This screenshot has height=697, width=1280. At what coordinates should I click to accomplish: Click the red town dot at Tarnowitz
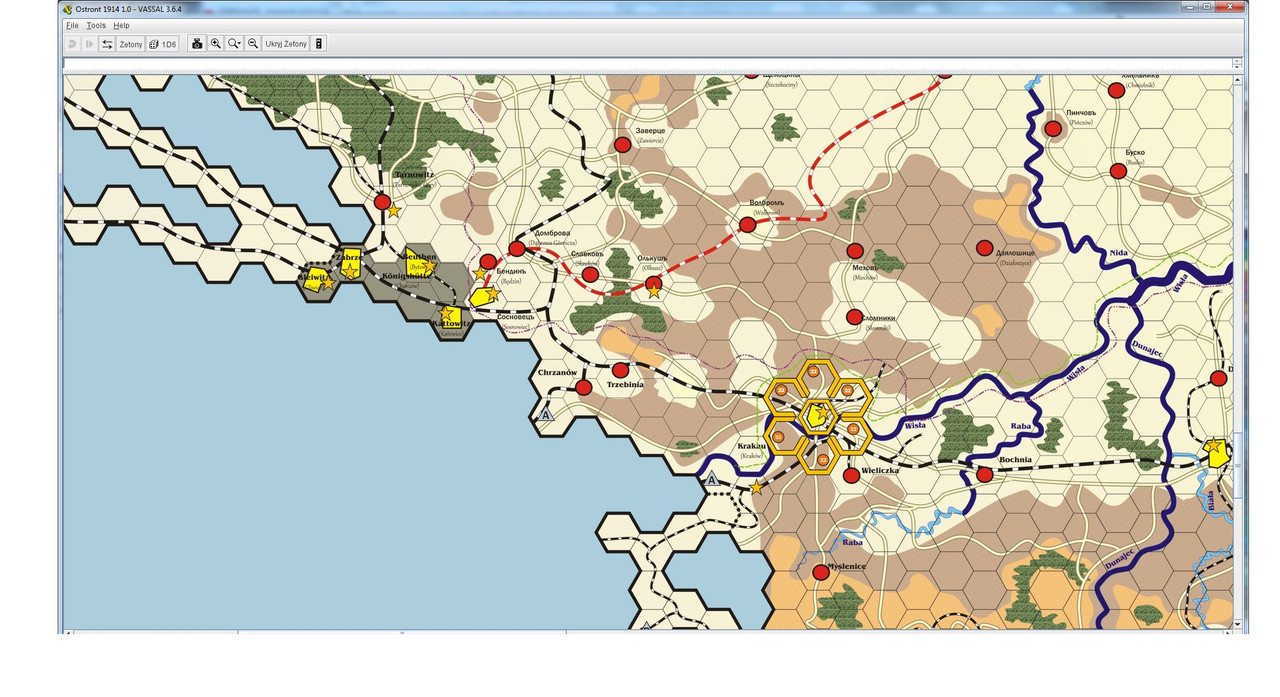(382, 202)
